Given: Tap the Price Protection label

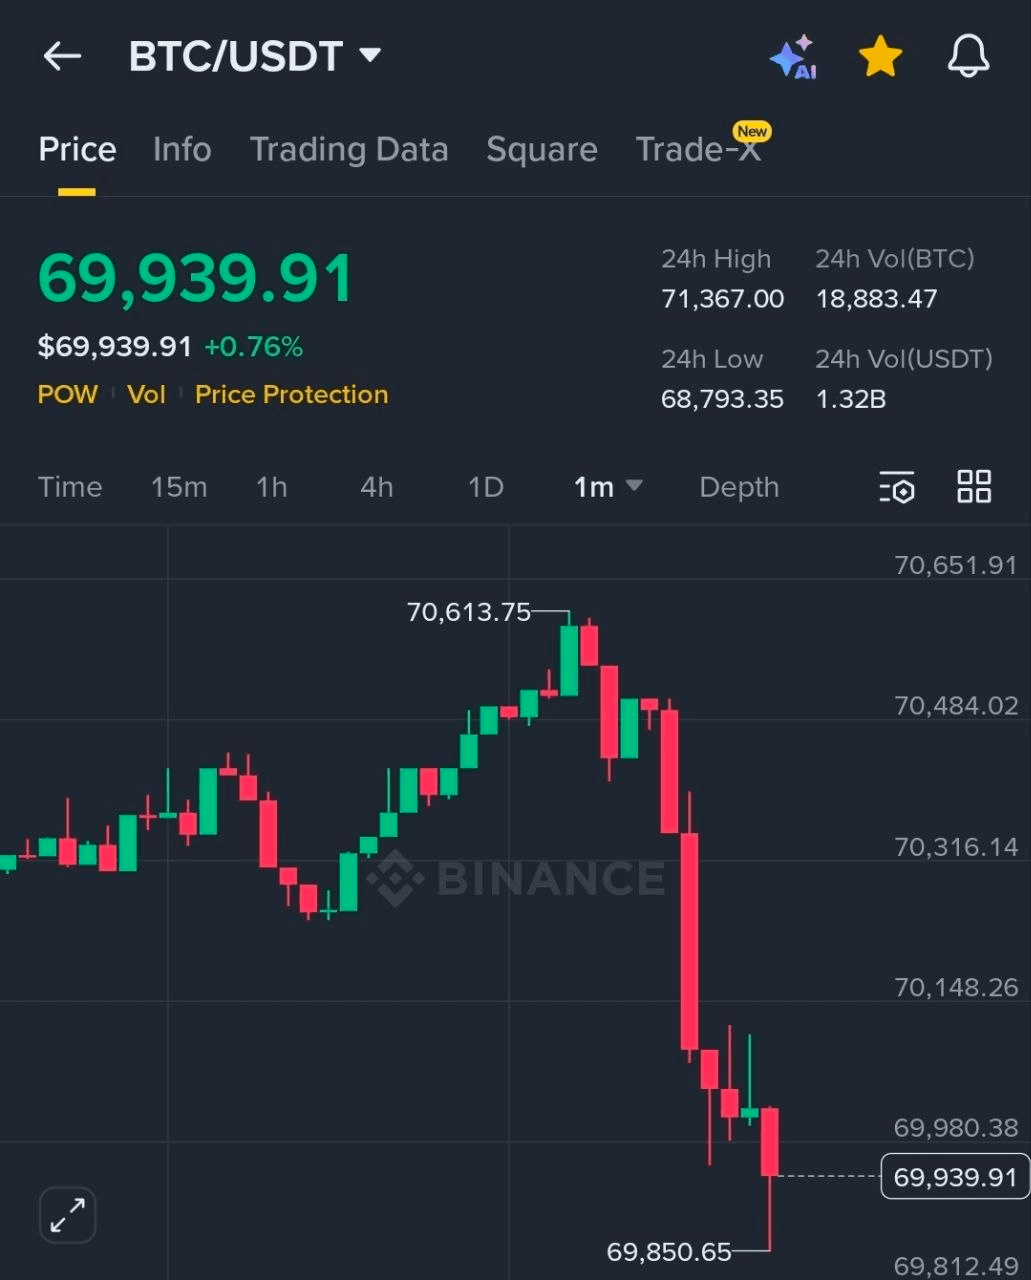Looking at the screenshot, I should tap(291, 395).
